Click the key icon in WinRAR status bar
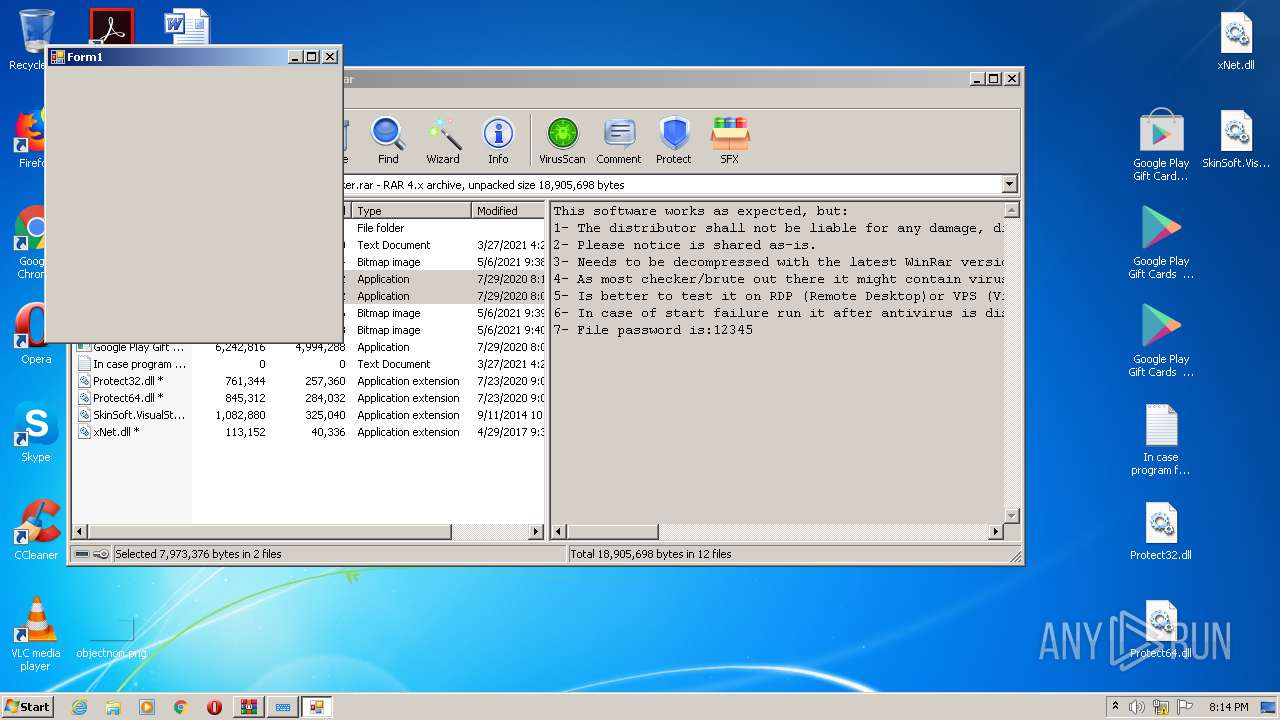 [x=101, y=554]
